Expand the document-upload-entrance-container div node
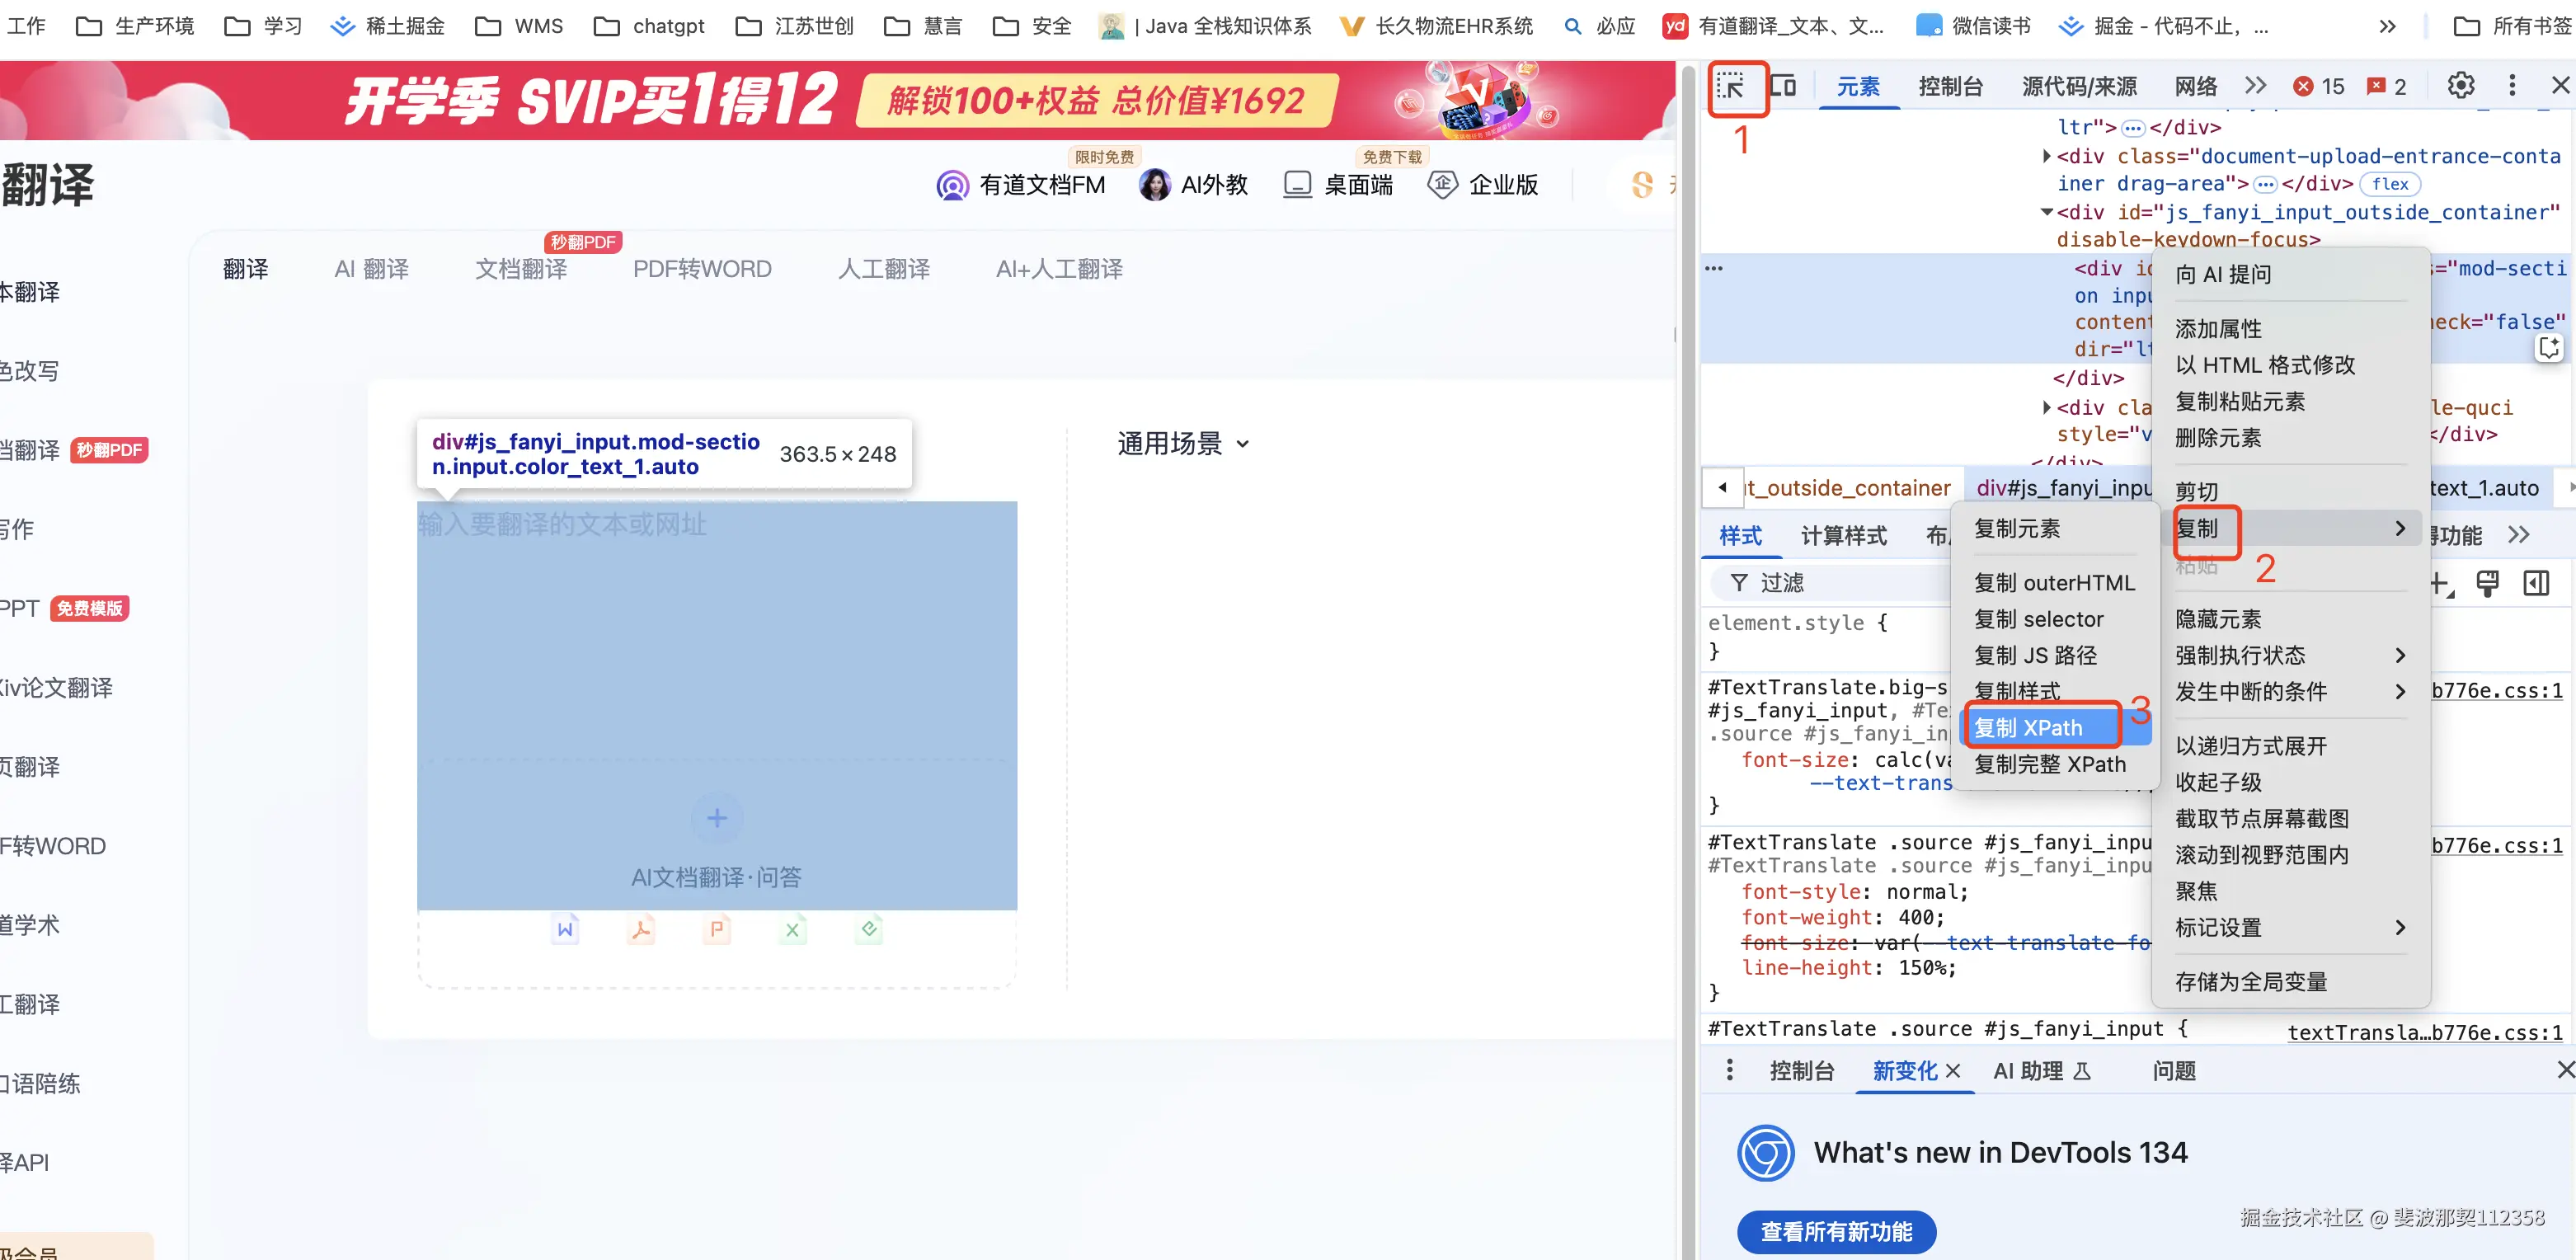 pyautogui.click(x=2046, y=156)
